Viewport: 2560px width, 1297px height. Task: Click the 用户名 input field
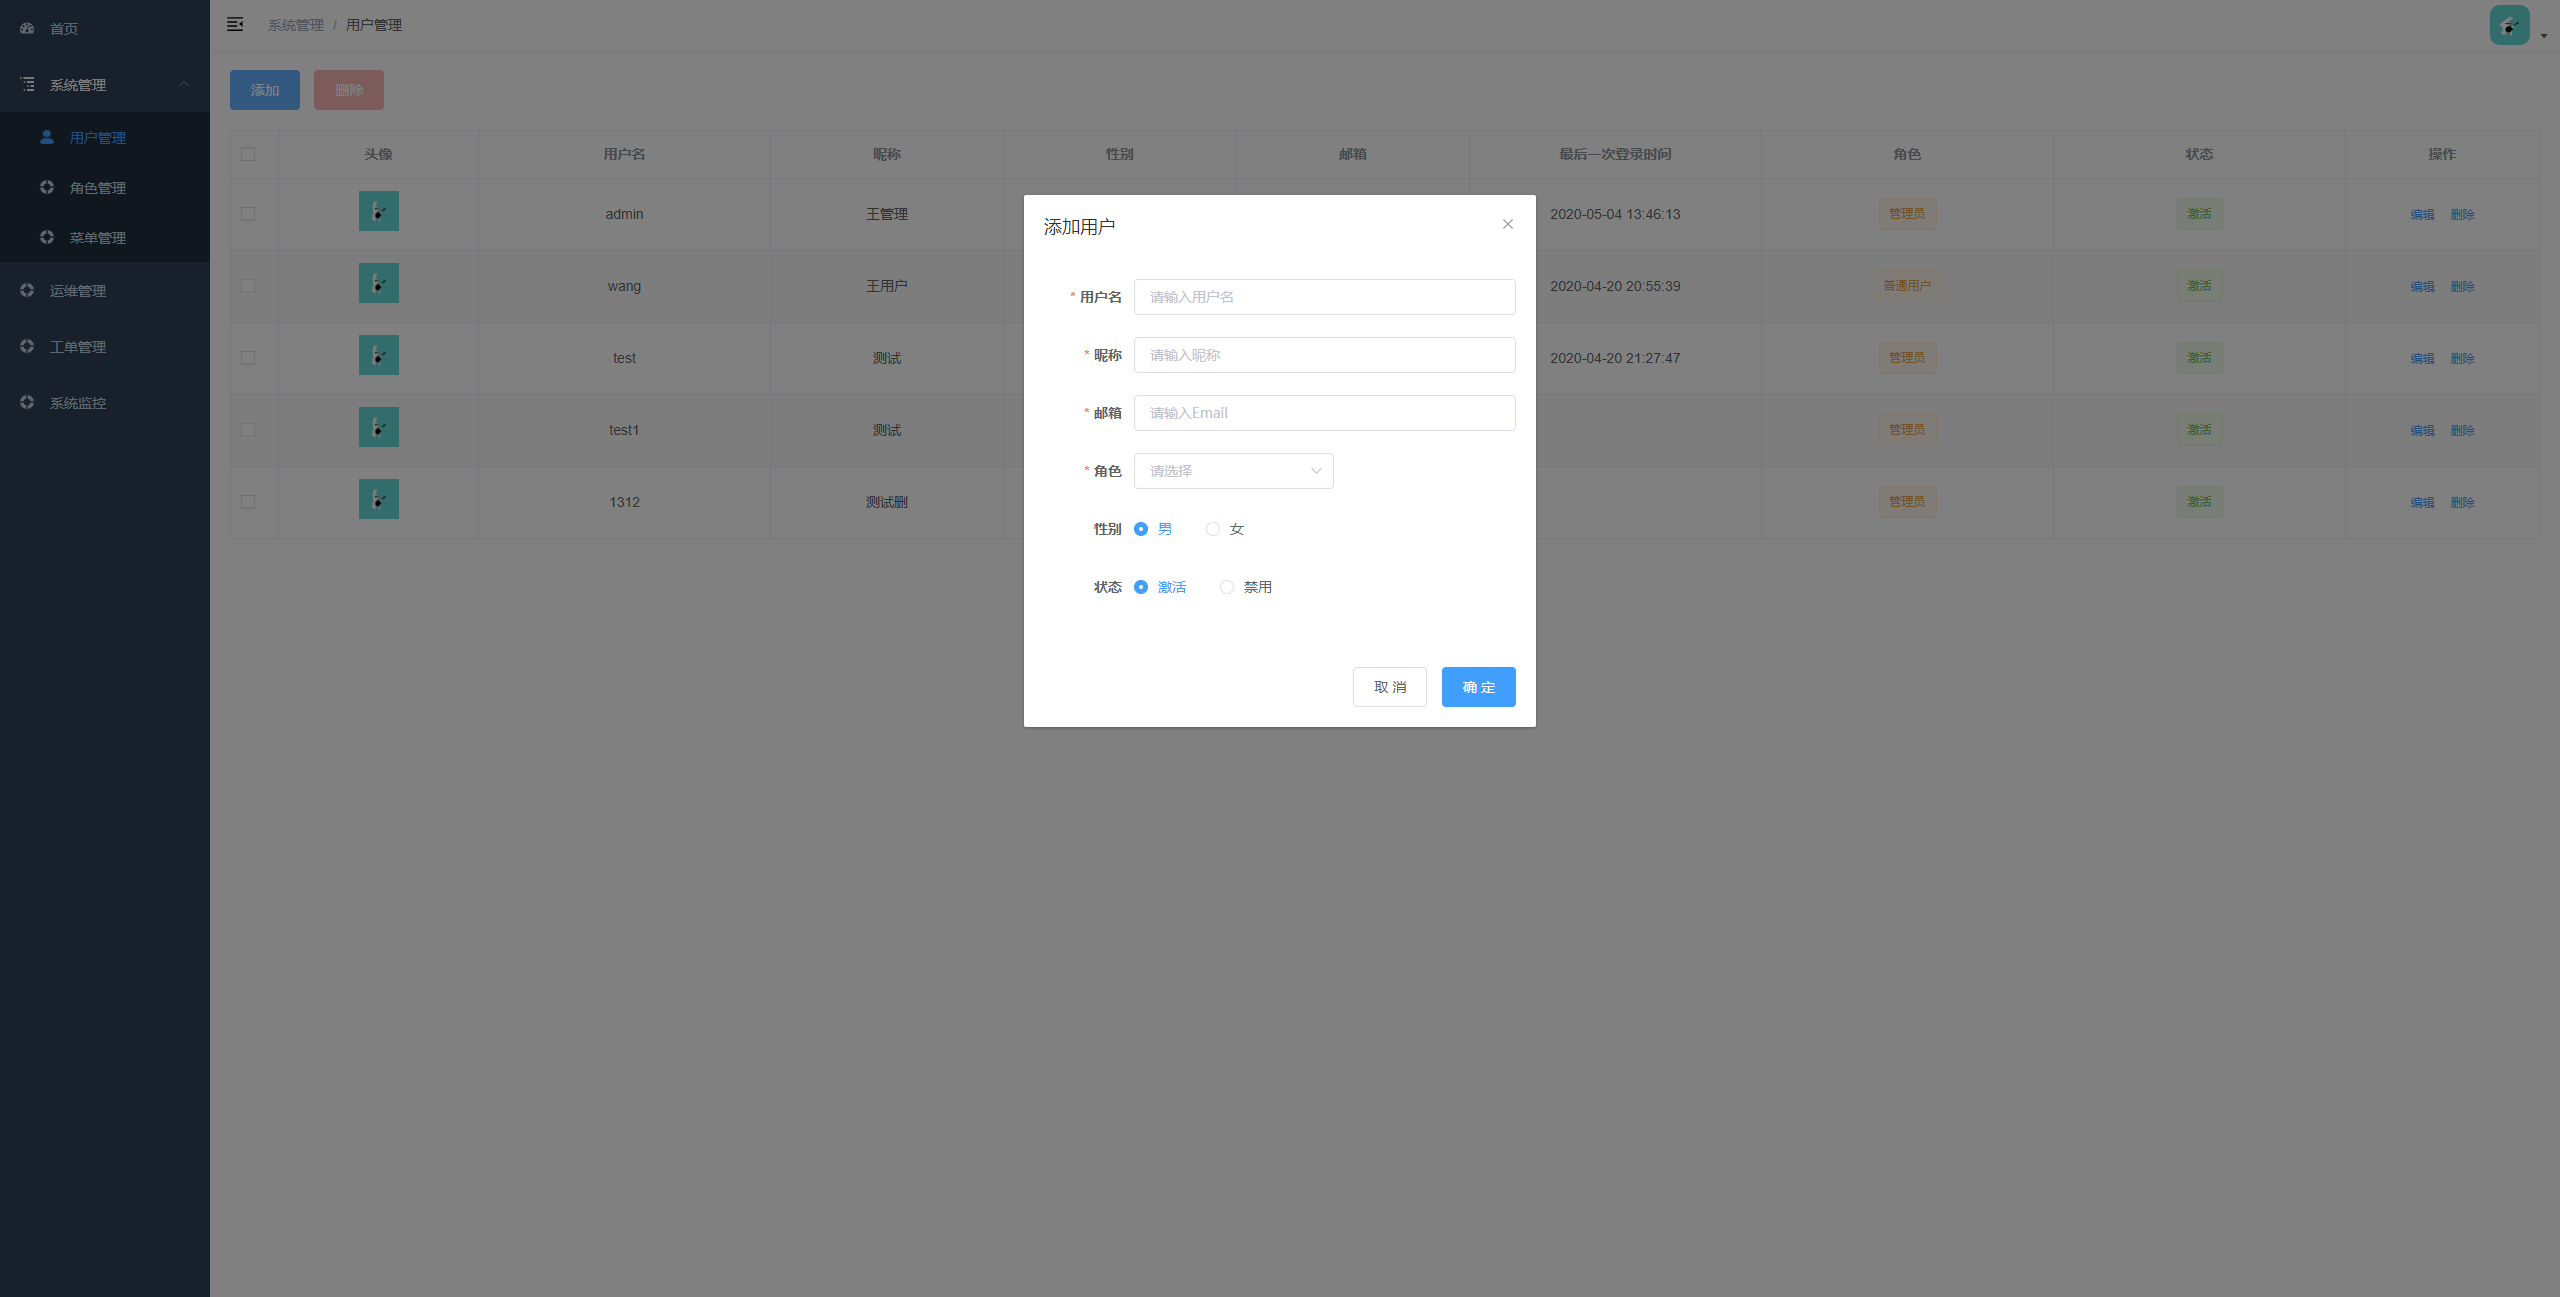1324,297
